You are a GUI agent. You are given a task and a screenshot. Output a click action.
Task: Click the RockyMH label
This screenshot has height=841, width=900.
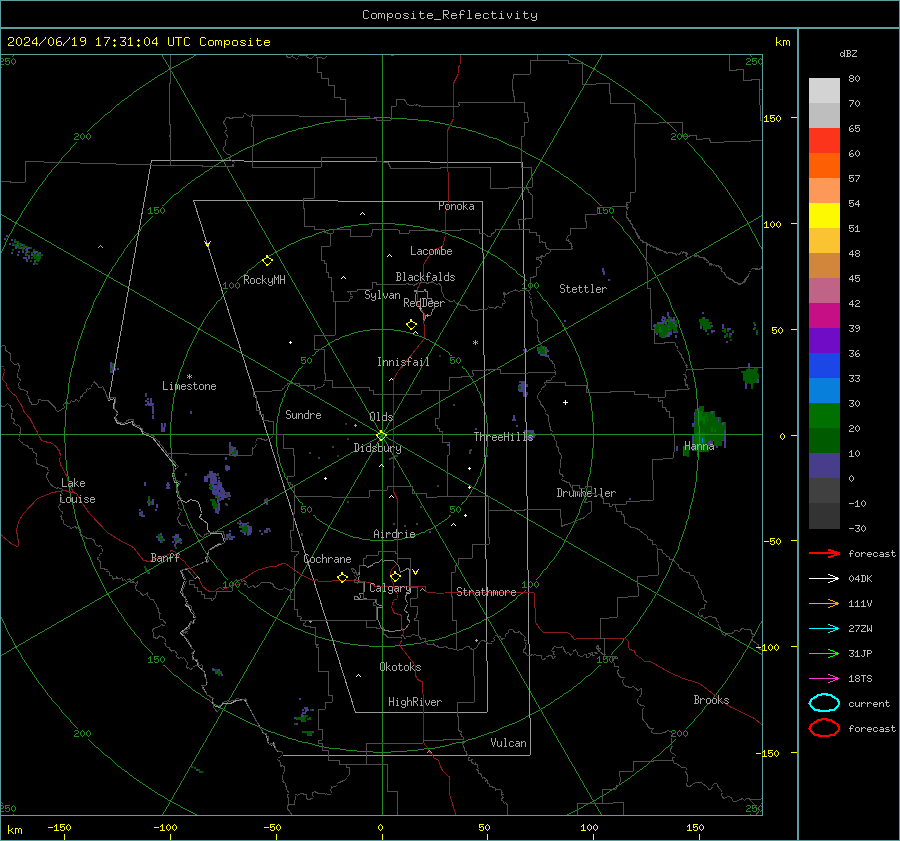pos(264,280)
